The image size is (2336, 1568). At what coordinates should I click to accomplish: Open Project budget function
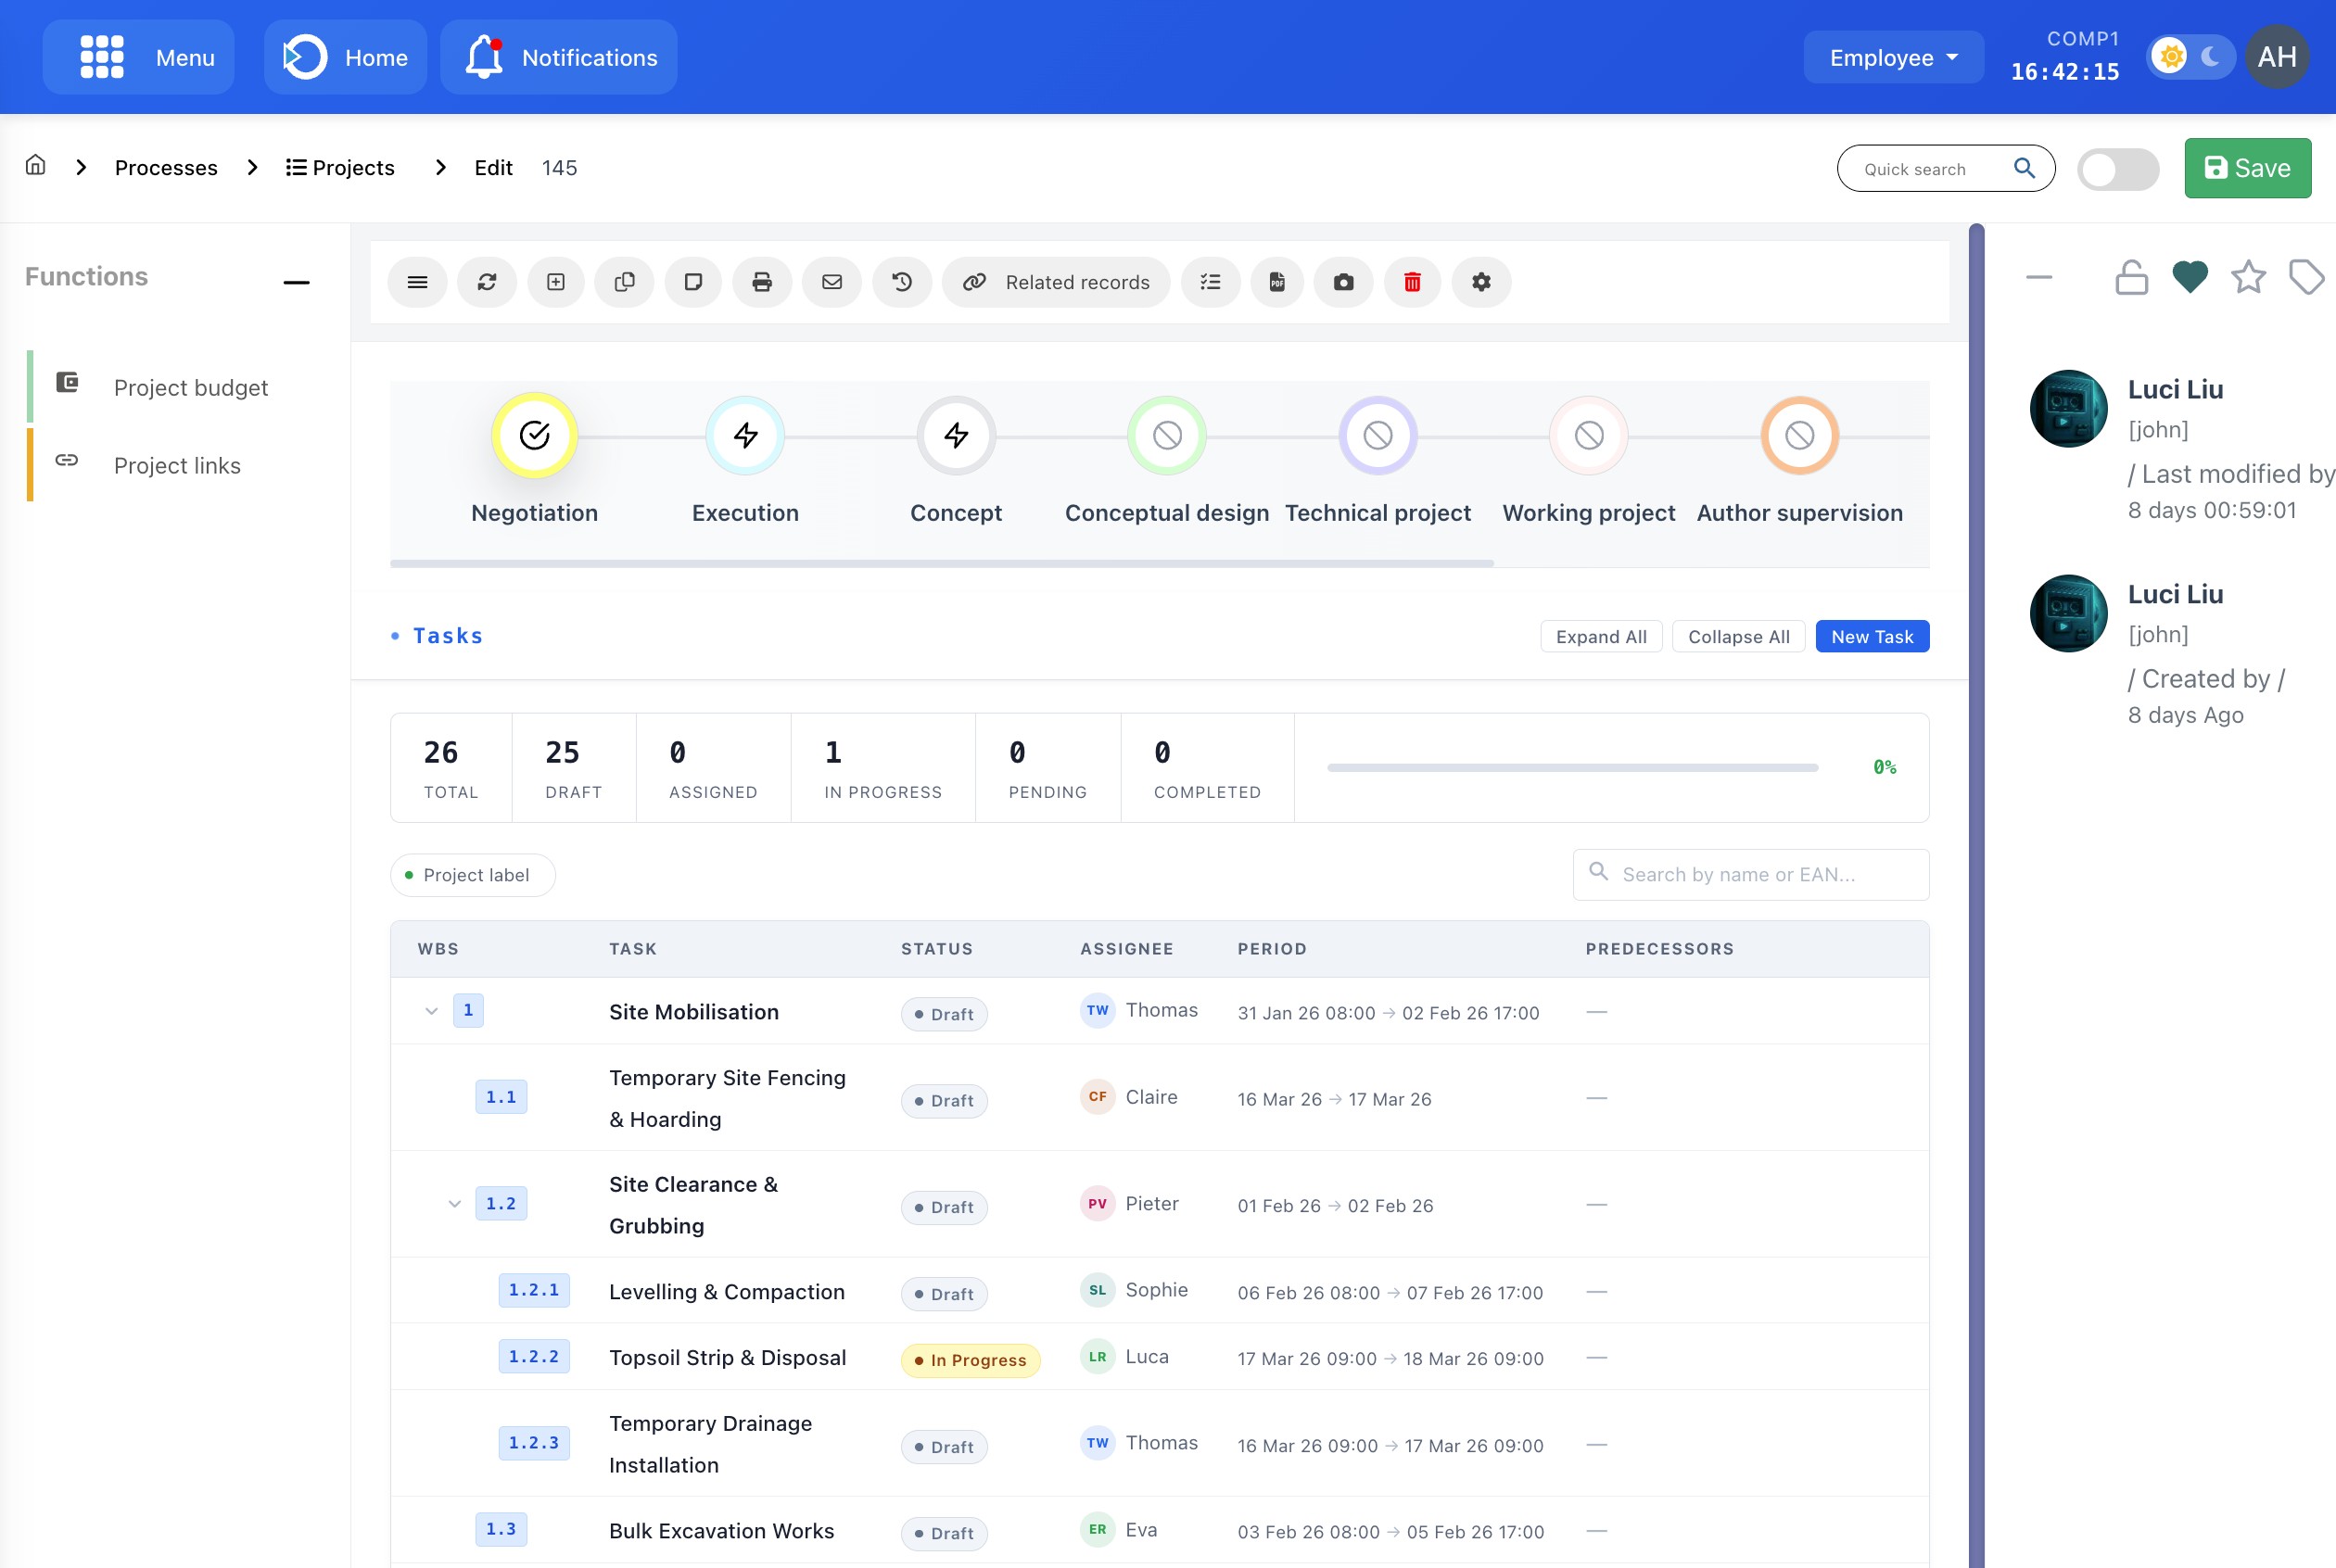[x=190, y=388]
